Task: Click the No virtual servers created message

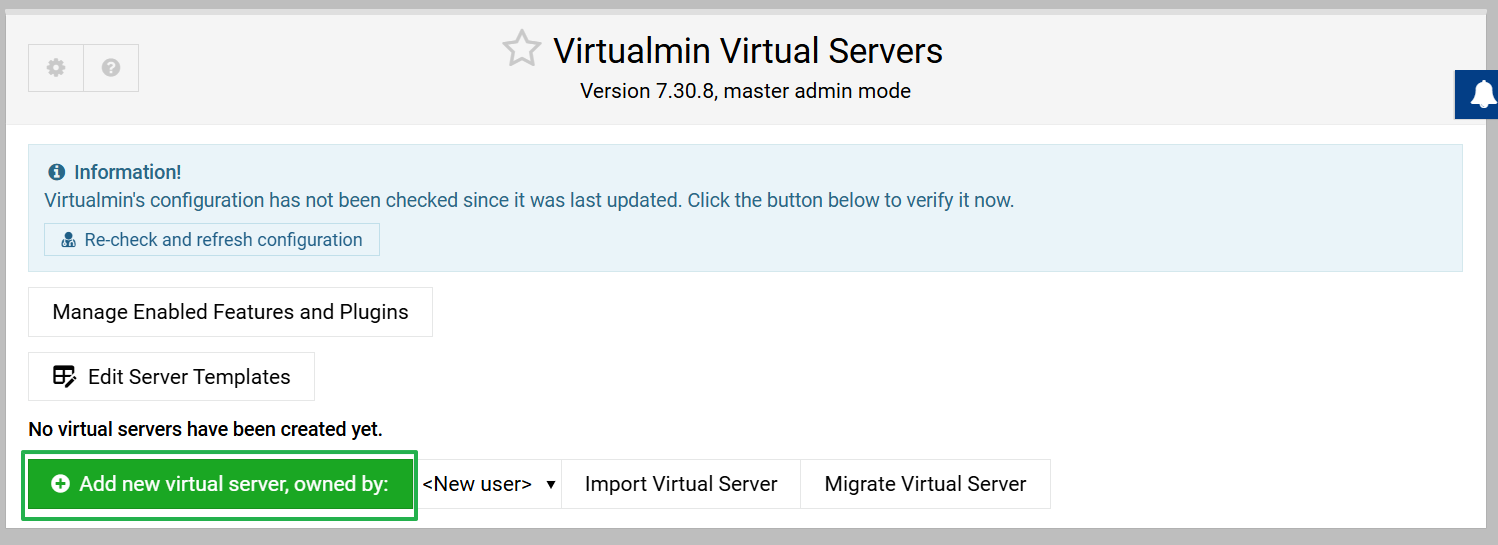Action: click(x=205, y=430)
